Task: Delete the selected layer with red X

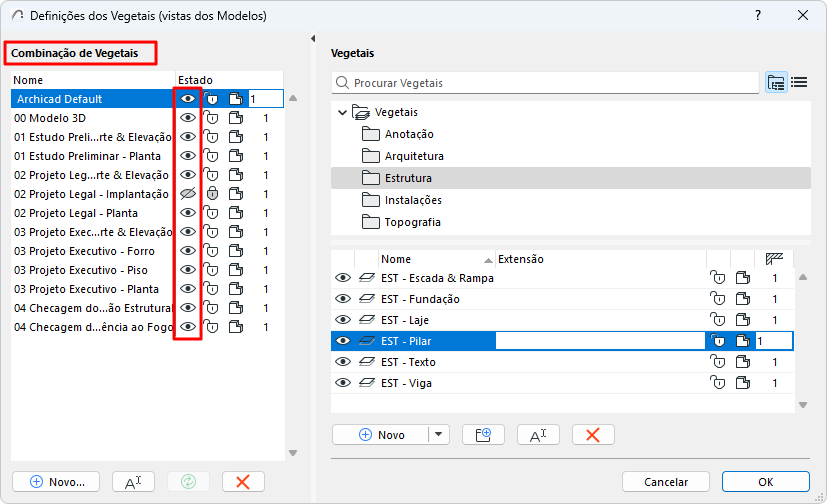Action: 593,434
